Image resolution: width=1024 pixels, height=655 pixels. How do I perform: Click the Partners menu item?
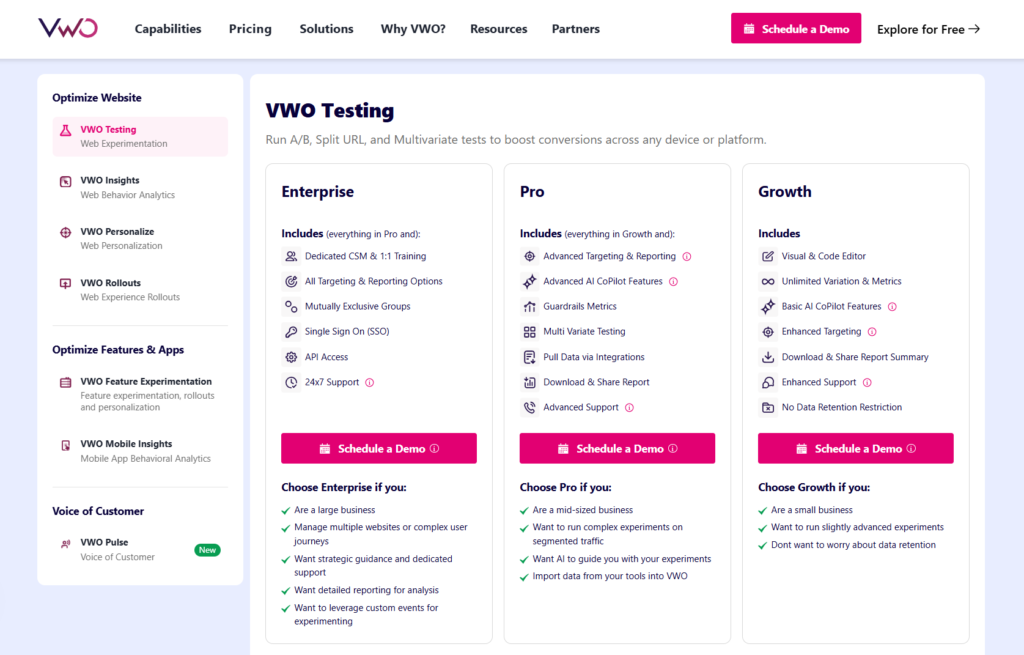(575, 29)
